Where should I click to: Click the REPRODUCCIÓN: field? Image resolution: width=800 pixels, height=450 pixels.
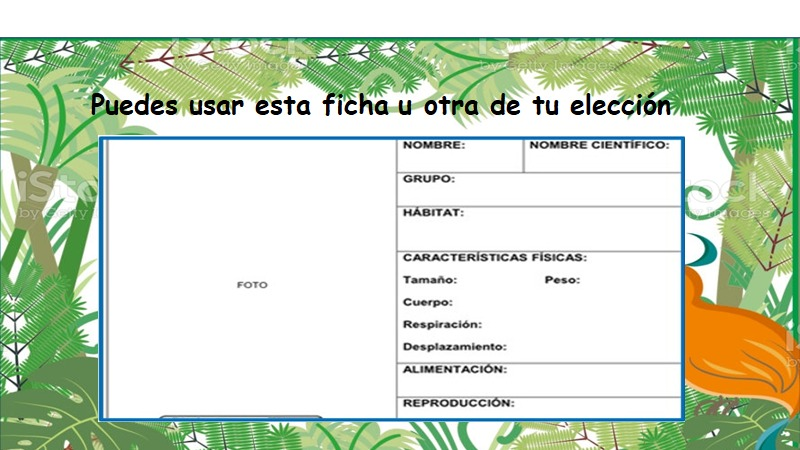pyautogui.click(x=539, y=408)
